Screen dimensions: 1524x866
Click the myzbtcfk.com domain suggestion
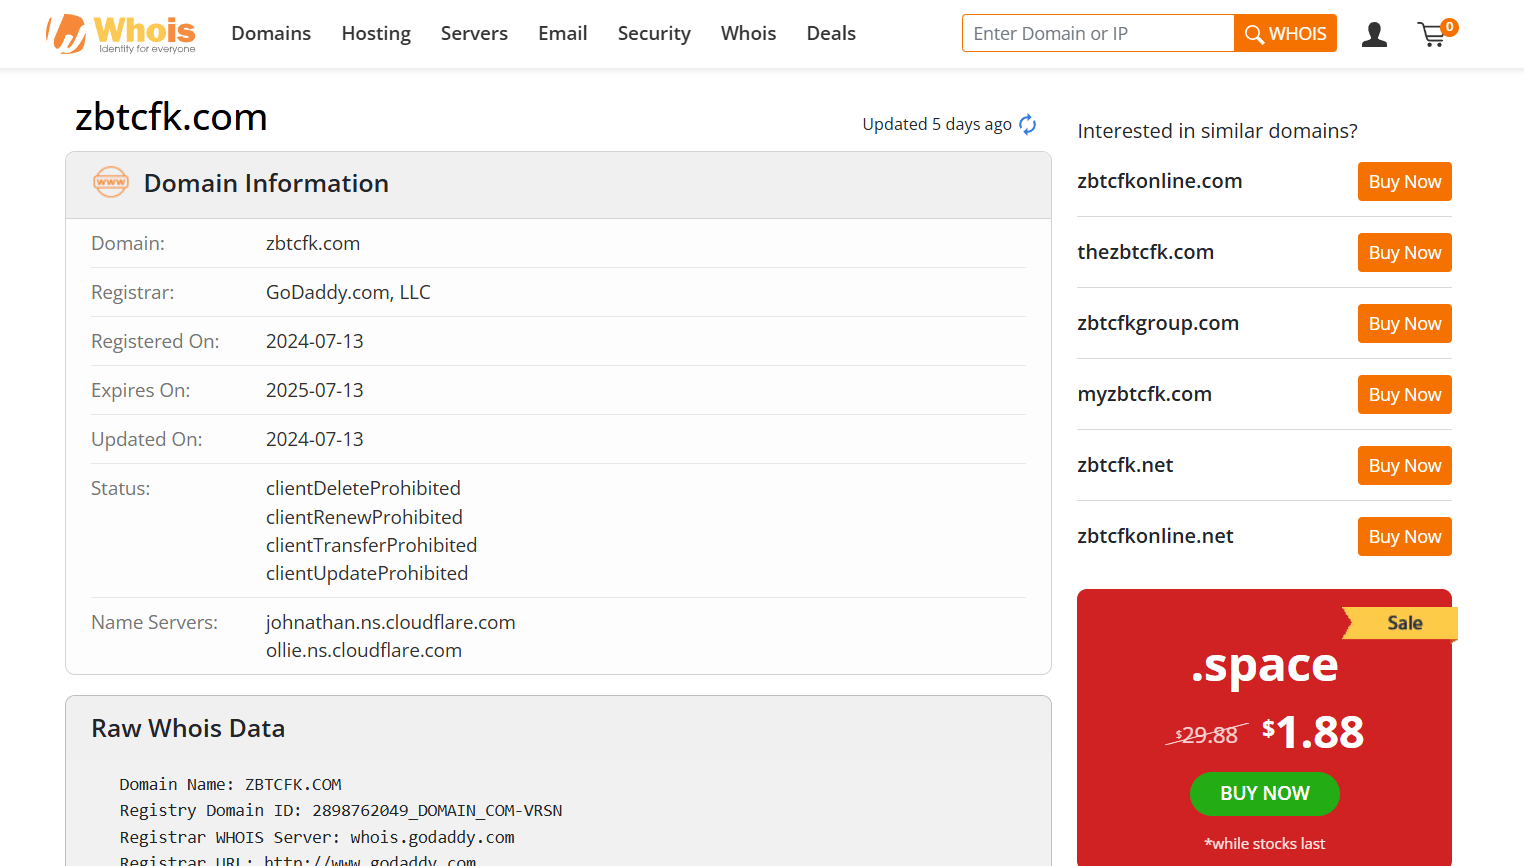point(1144,394)
